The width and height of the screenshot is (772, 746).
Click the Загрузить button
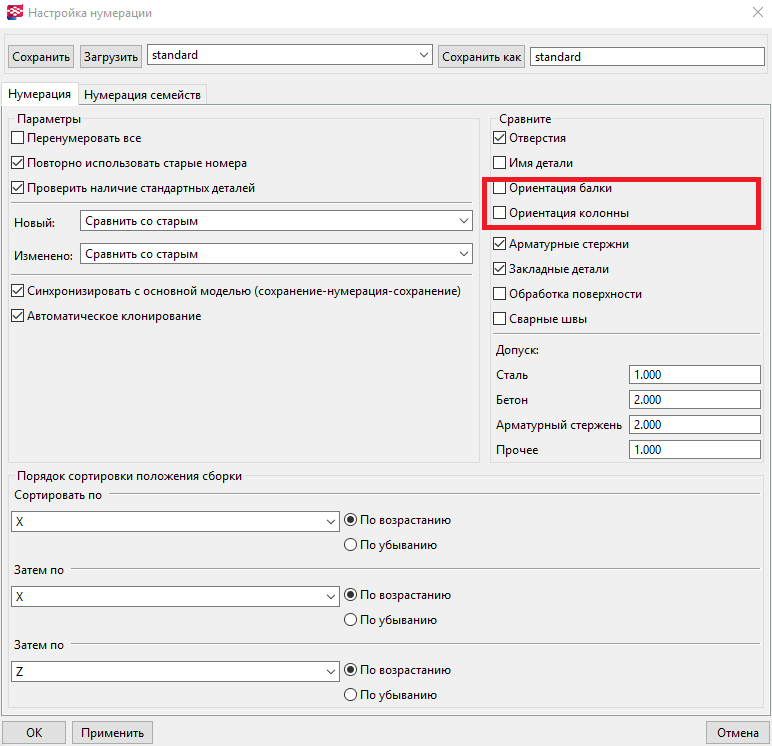click(x=110, y=57)
